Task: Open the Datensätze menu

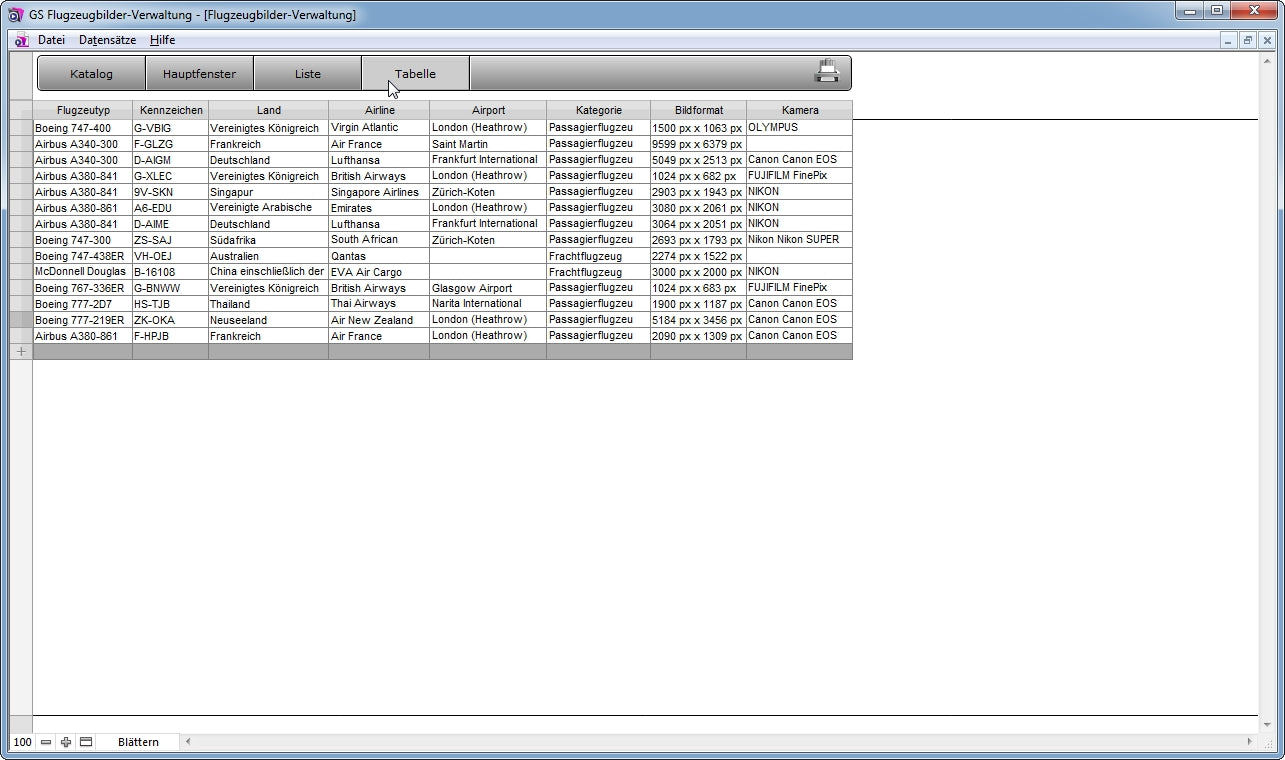Action: (108, 41)
